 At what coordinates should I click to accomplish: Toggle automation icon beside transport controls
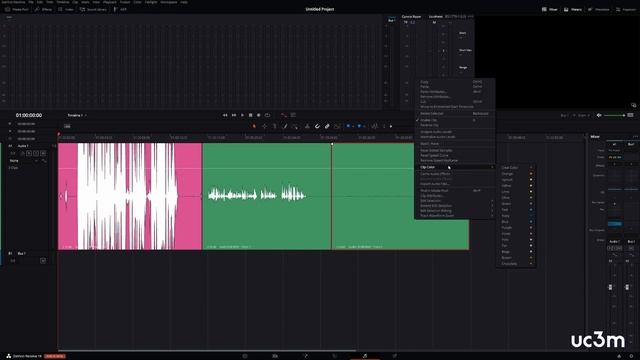pos(284,115)
